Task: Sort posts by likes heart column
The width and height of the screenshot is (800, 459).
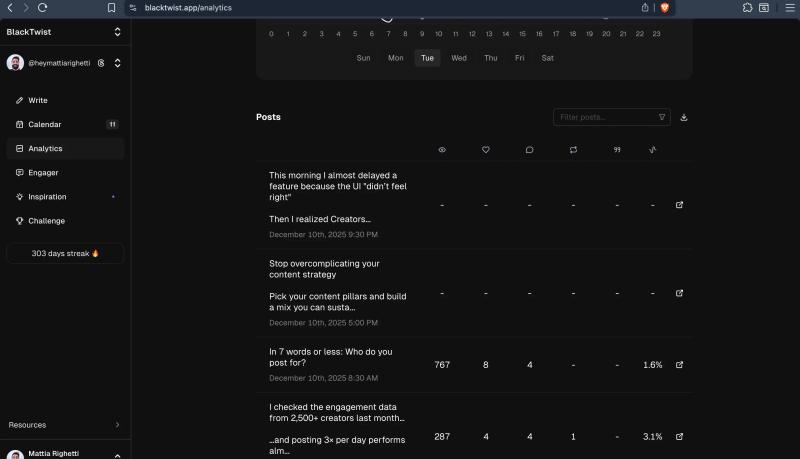Action: pos(486,150)
